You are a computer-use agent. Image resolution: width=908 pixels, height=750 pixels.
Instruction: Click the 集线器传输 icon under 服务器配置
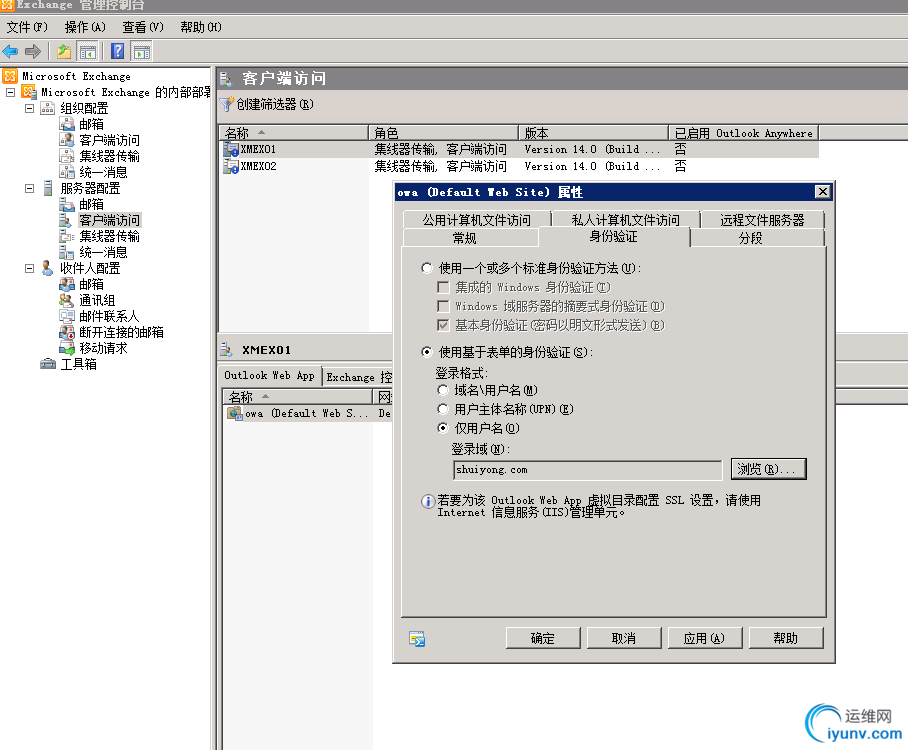[67, 236]
